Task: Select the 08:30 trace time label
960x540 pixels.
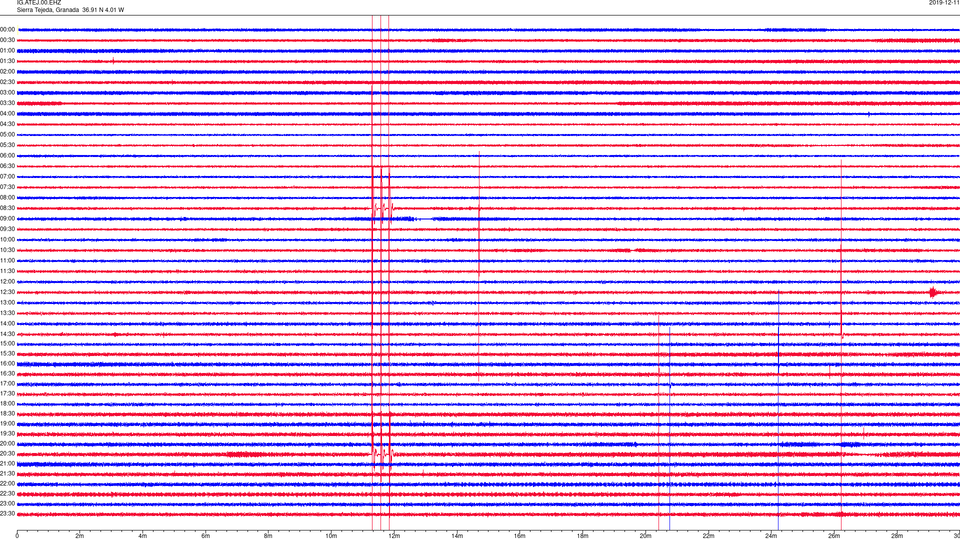Action: [7, 208]
